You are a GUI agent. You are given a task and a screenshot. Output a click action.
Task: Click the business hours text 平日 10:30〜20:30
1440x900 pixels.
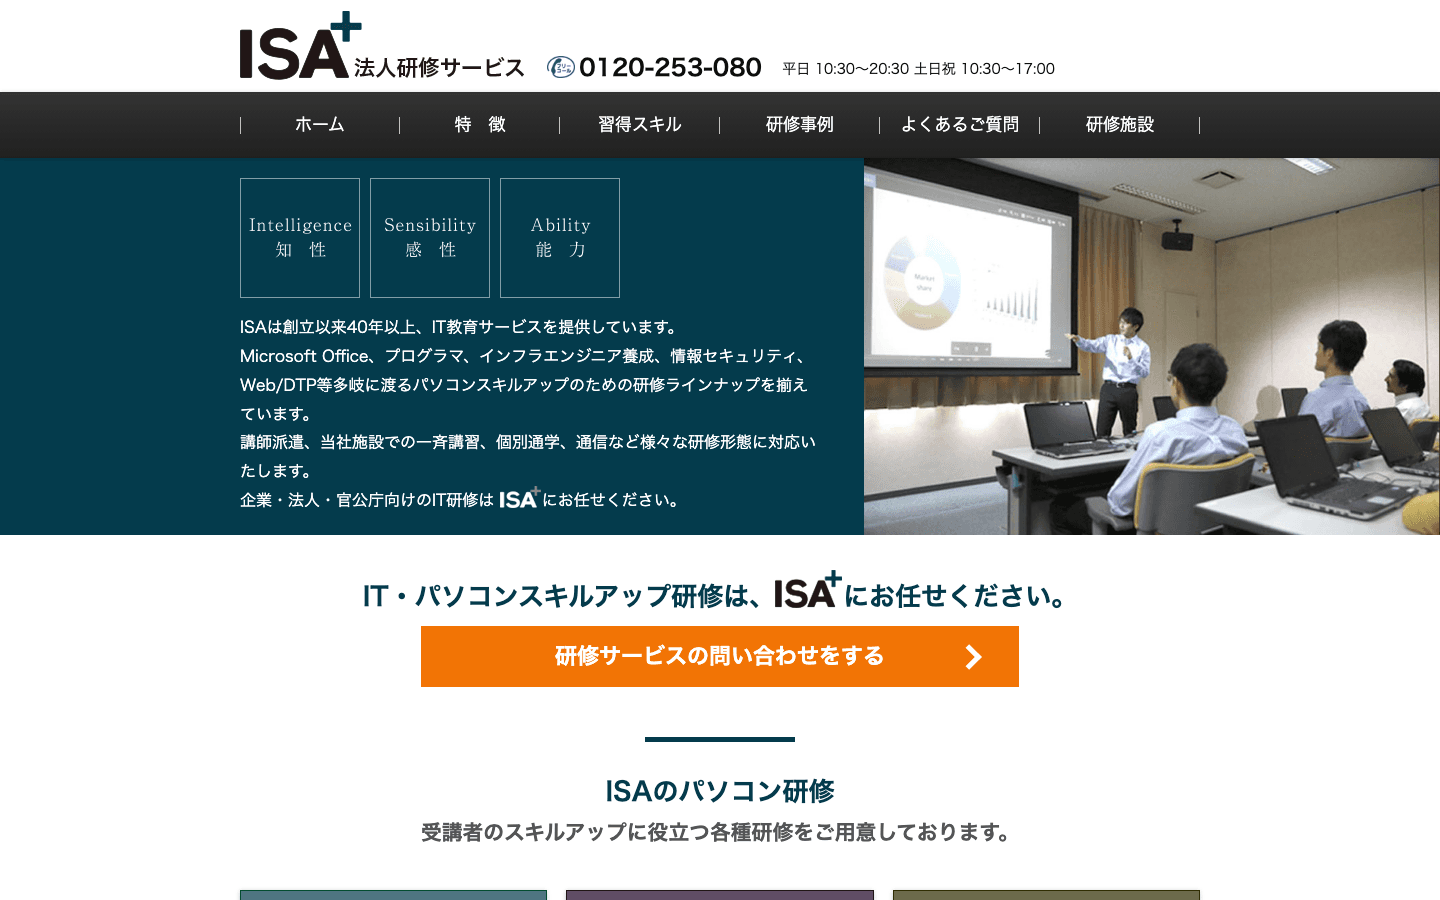[846, 69]
